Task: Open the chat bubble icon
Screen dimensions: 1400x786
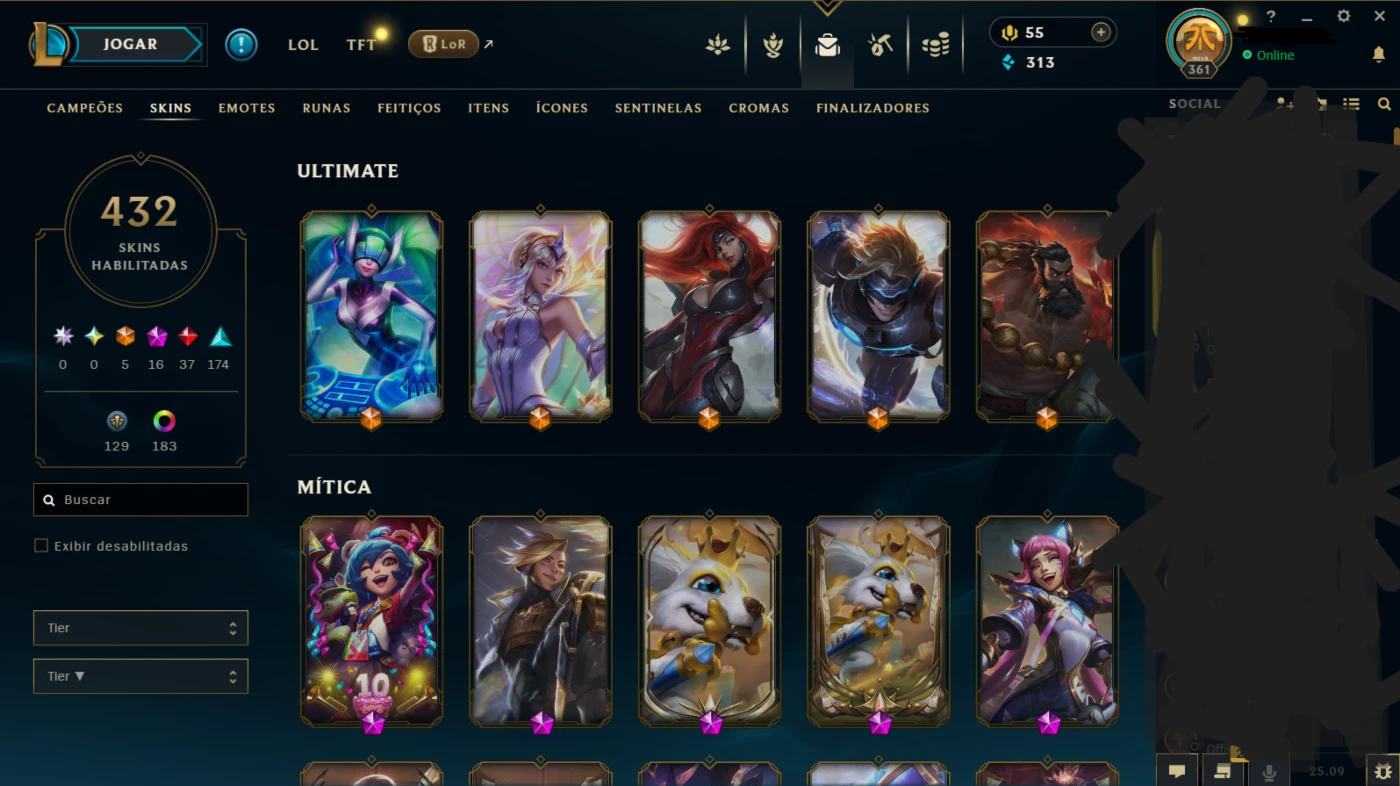Action: [x=1177, y=771]
